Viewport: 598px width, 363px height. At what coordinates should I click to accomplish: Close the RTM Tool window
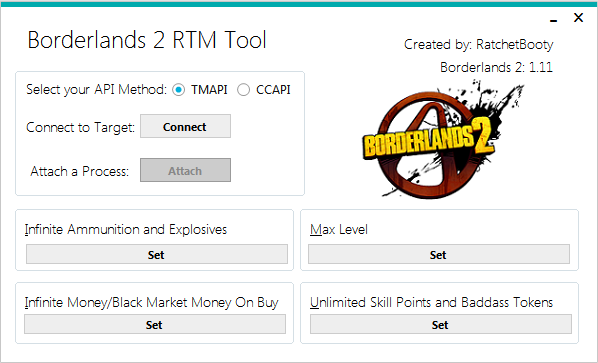click(x=578, y=18)
